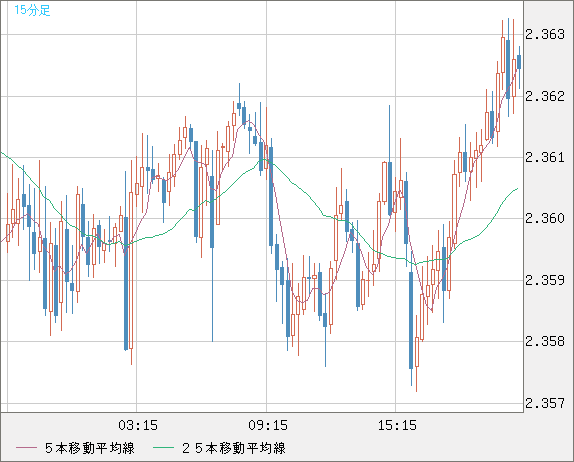Click the 15:15 time axis label
The height and width of the screenshot is (462, 574).
397,425
